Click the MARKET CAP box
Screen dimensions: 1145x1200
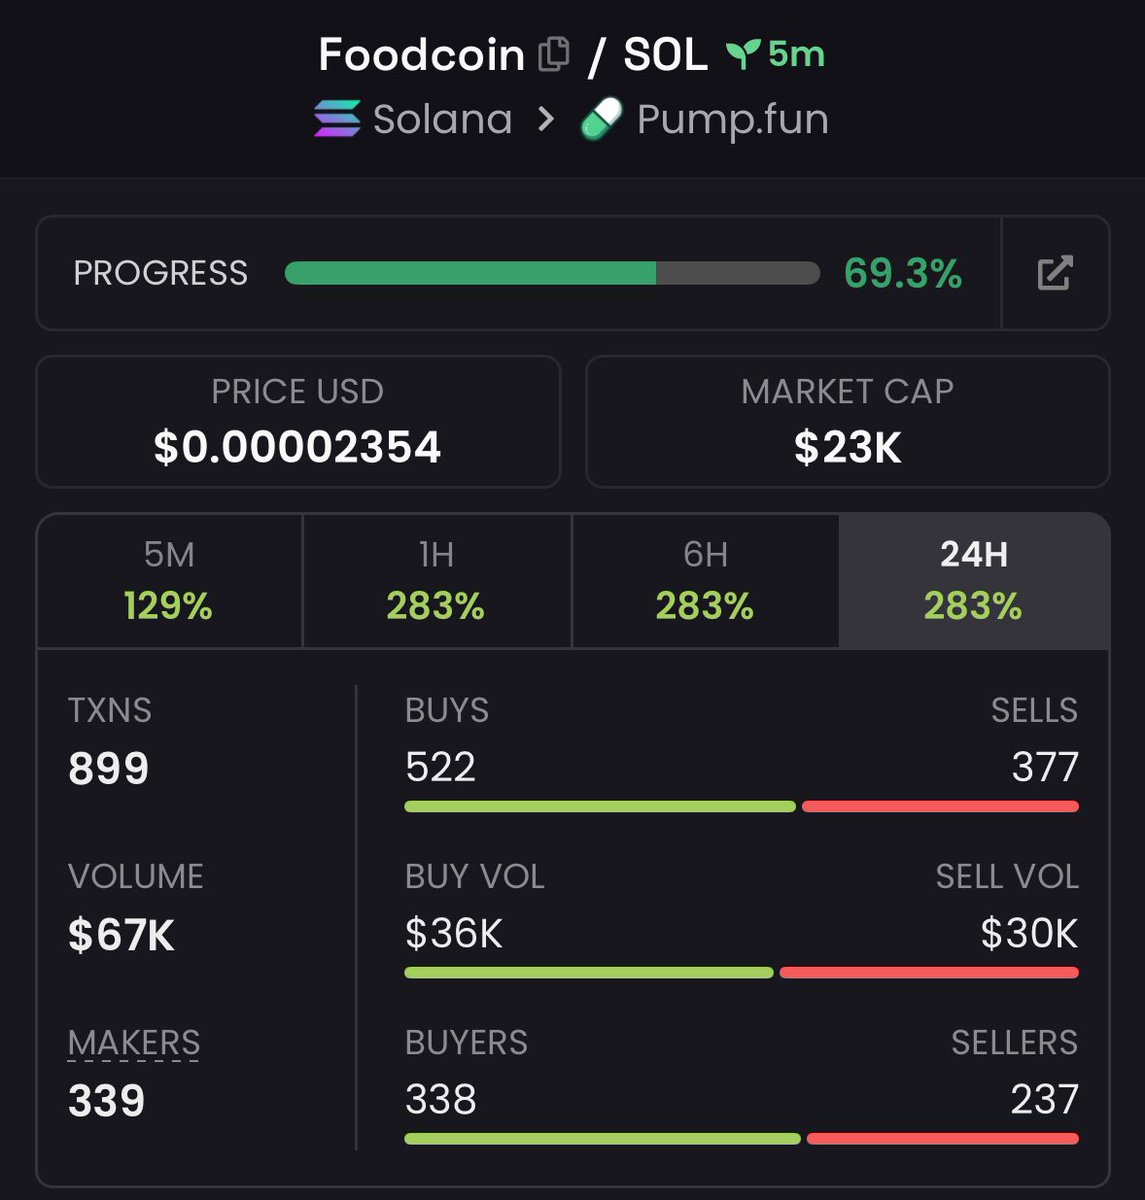tap(847, 421)
